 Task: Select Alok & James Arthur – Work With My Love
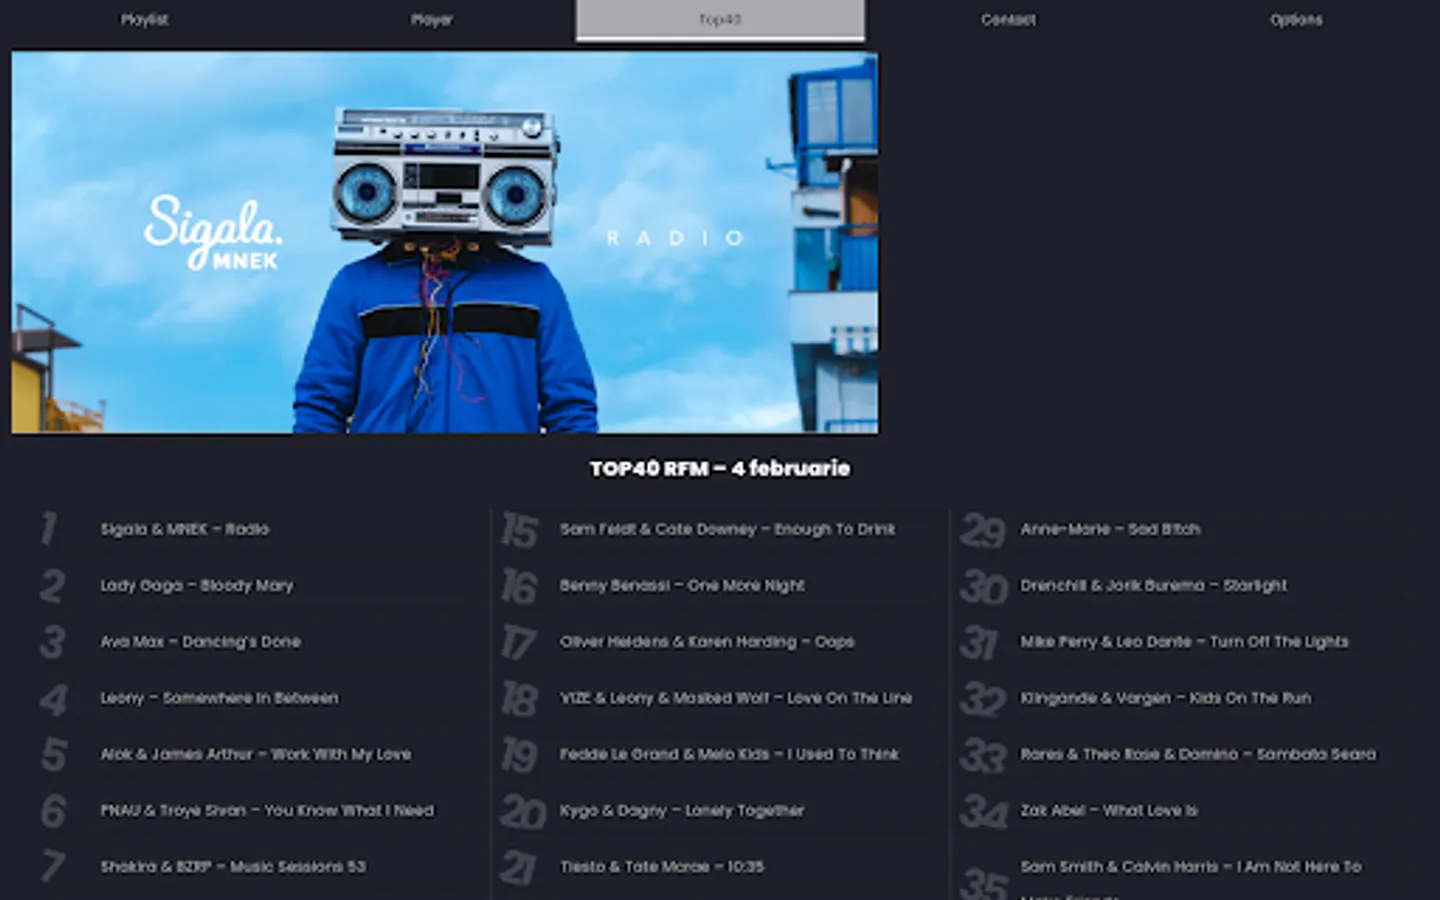pos(256,754)
